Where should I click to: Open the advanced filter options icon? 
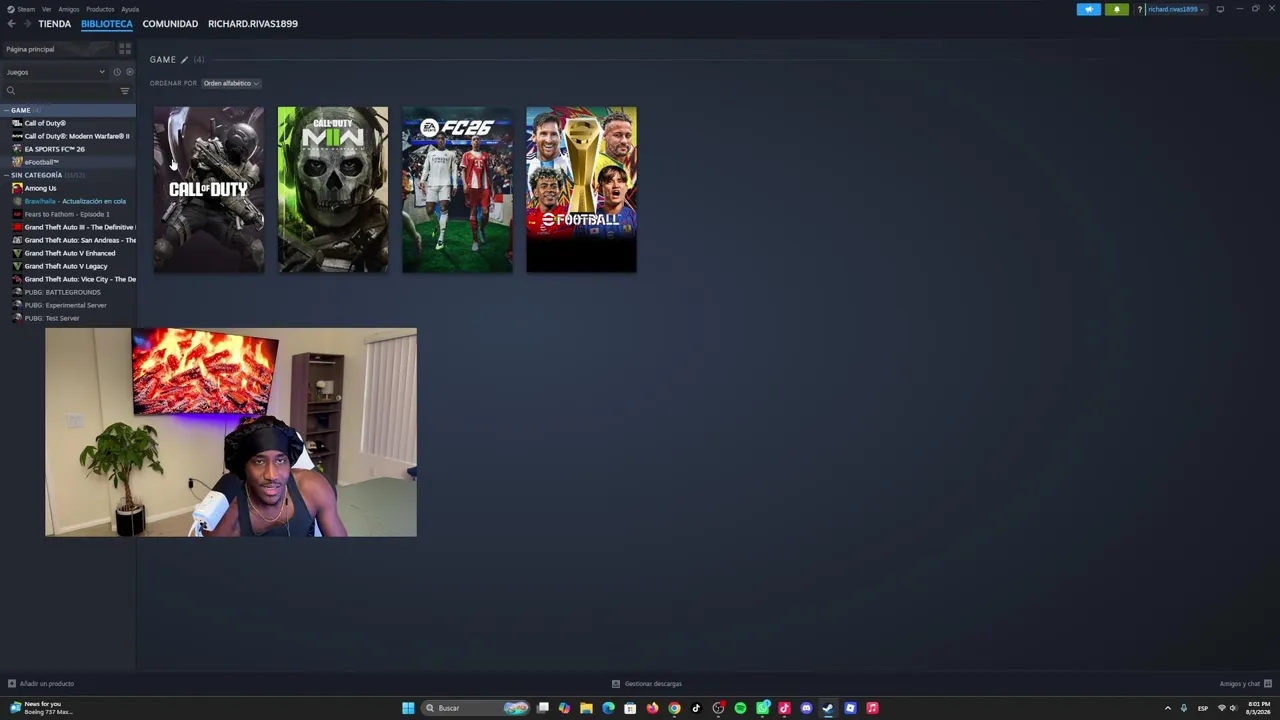(x=125, y=91)
